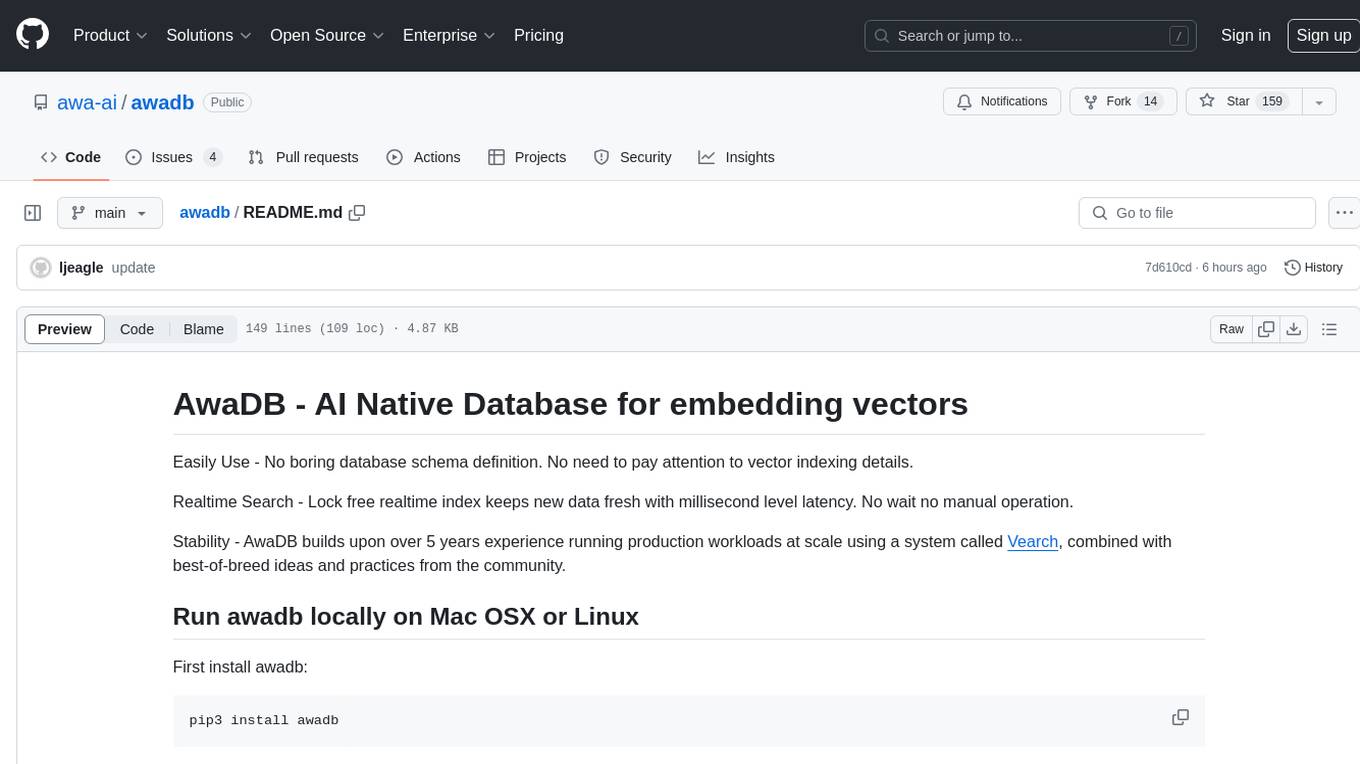Open the Raw file view
This screenshot has width=1360, height=764.
click(1231, 329)
